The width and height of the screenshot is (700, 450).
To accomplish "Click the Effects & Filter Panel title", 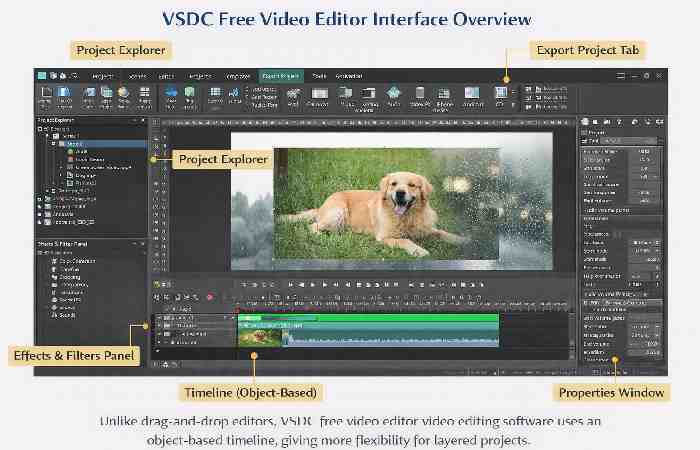I will pyautogui.click(x=62, y=244).
